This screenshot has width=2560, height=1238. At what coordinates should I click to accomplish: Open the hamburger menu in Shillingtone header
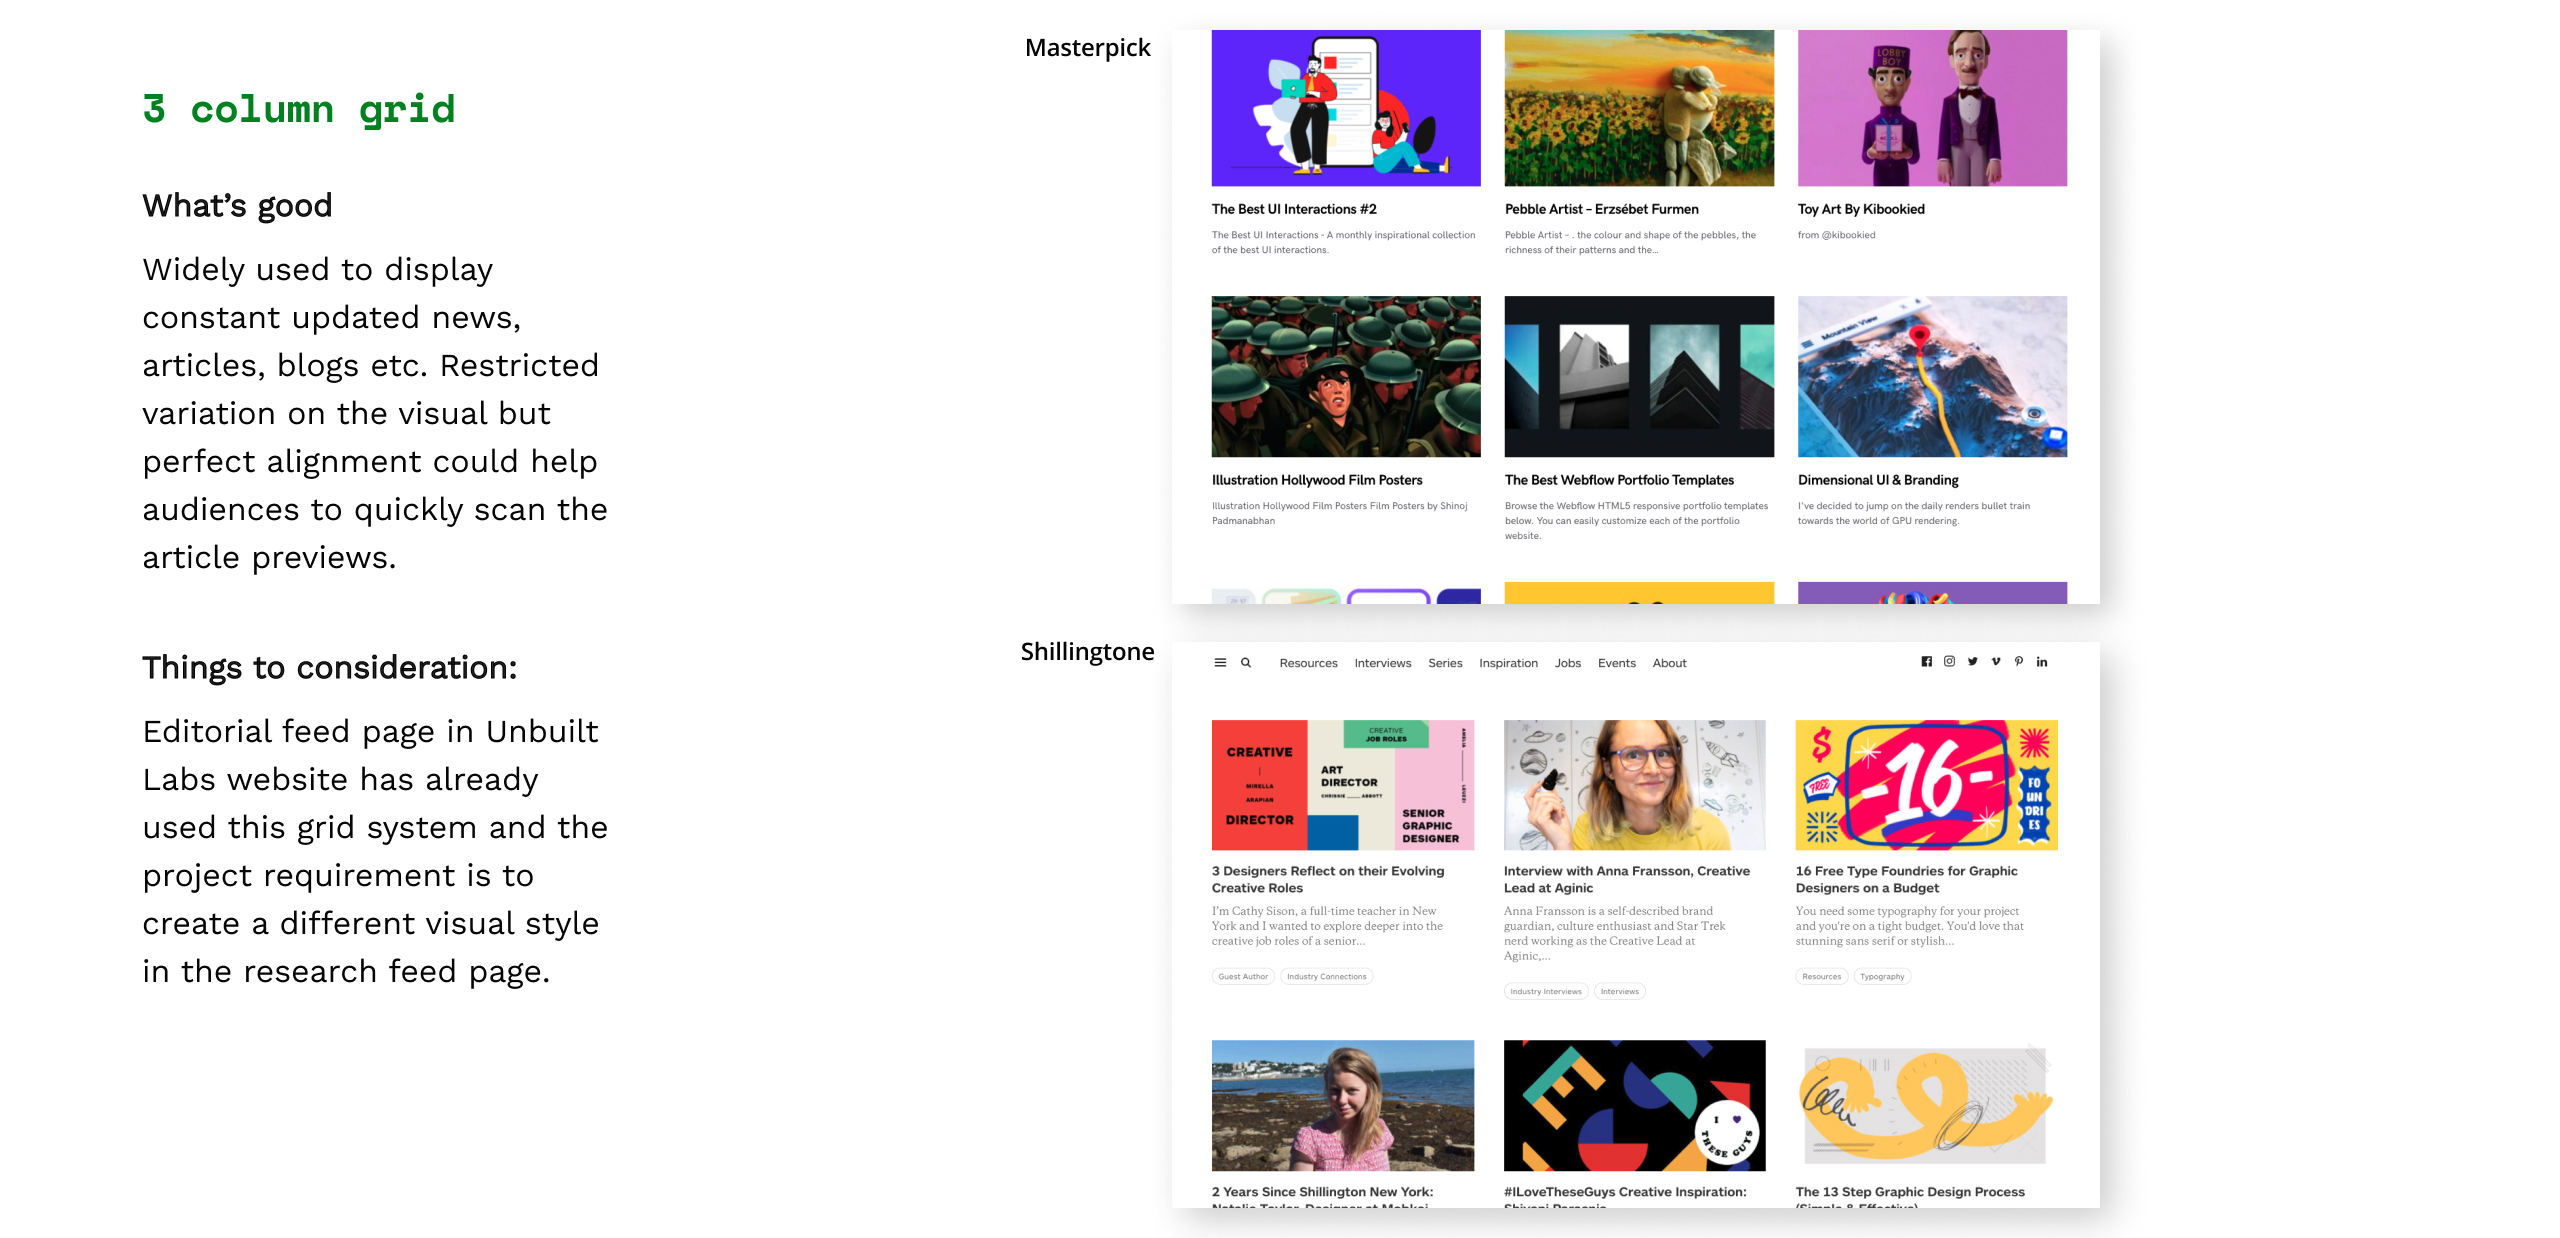tap(1220, 663)
